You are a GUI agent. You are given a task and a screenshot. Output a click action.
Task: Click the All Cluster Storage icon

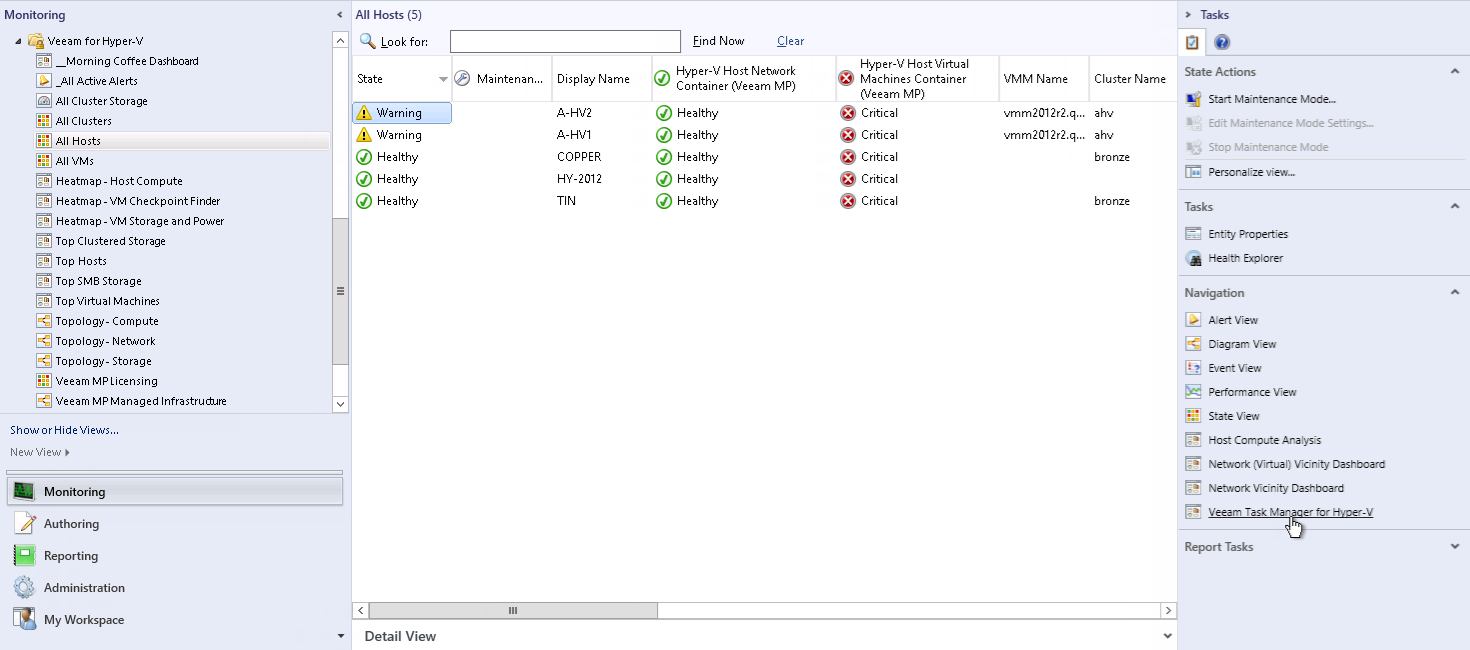click(44, 101)
